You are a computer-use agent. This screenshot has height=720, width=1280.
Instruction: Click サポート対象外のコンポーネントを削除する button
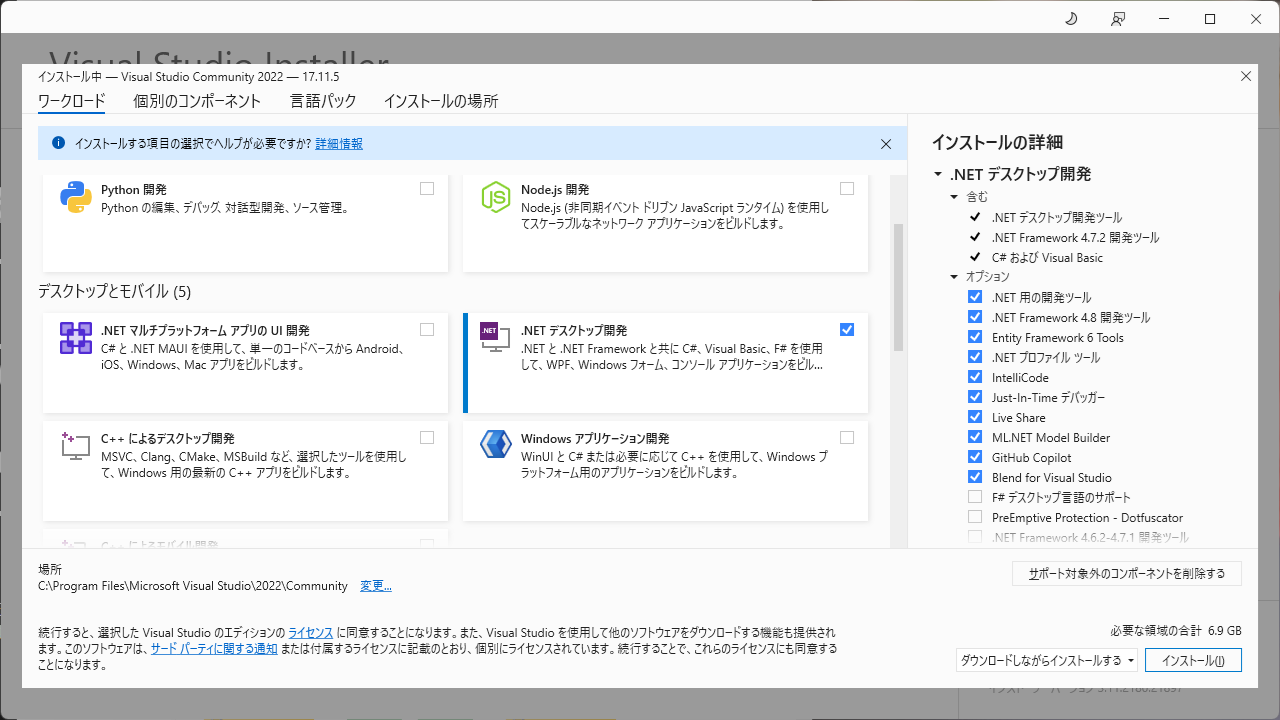1127,574
